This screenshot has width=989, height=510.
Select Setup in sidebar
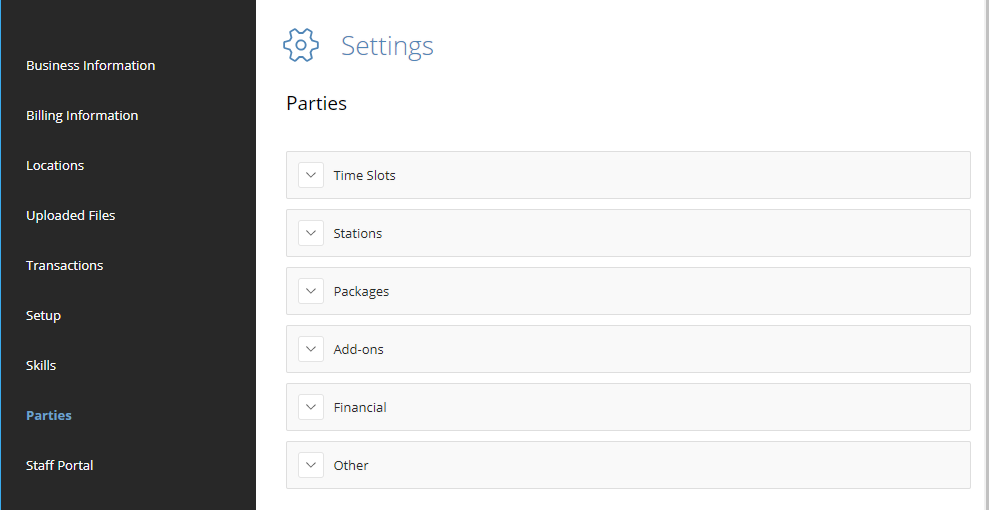click(44, 316)
